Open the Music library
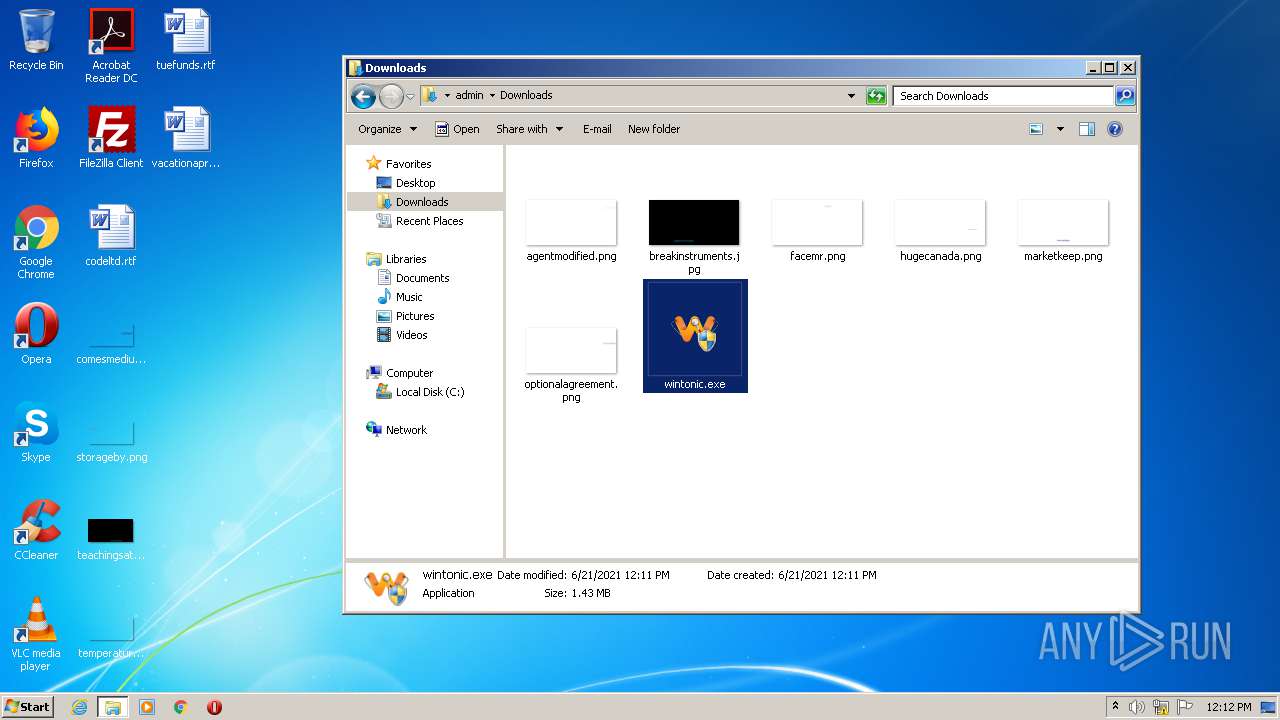This screenshot has width=1280, height=720. coord(400,297)
